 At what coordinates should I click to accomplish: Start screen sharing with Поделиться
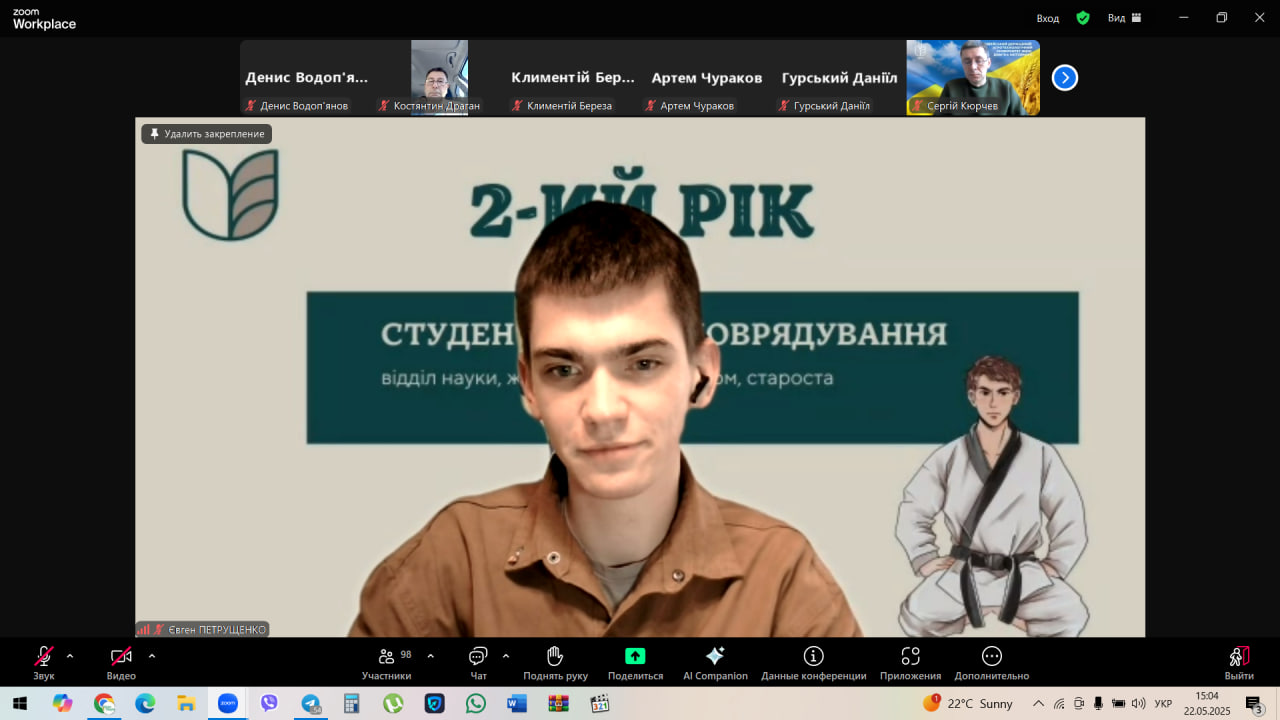coord(635,662)
